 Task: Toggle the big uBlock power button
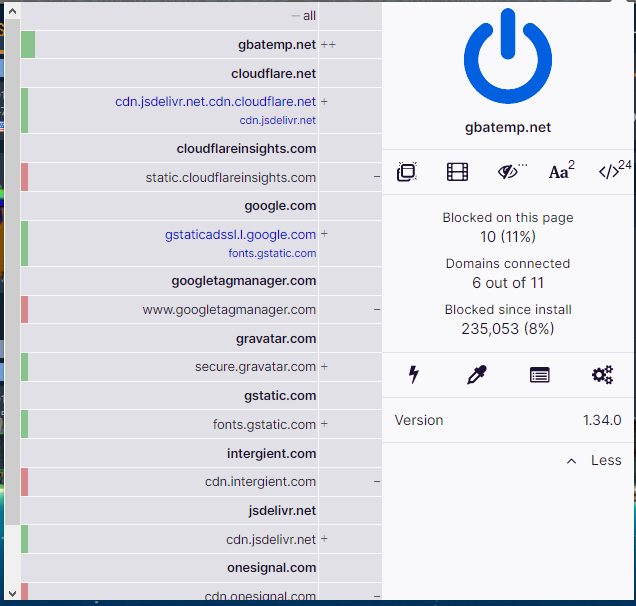508,56
